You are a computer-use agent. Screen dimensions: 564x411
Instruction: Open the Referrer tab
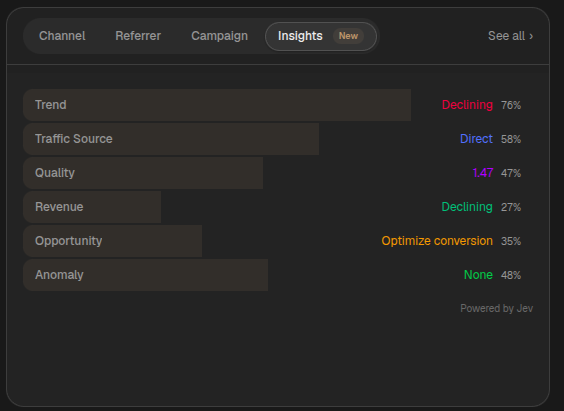(138, 36)
